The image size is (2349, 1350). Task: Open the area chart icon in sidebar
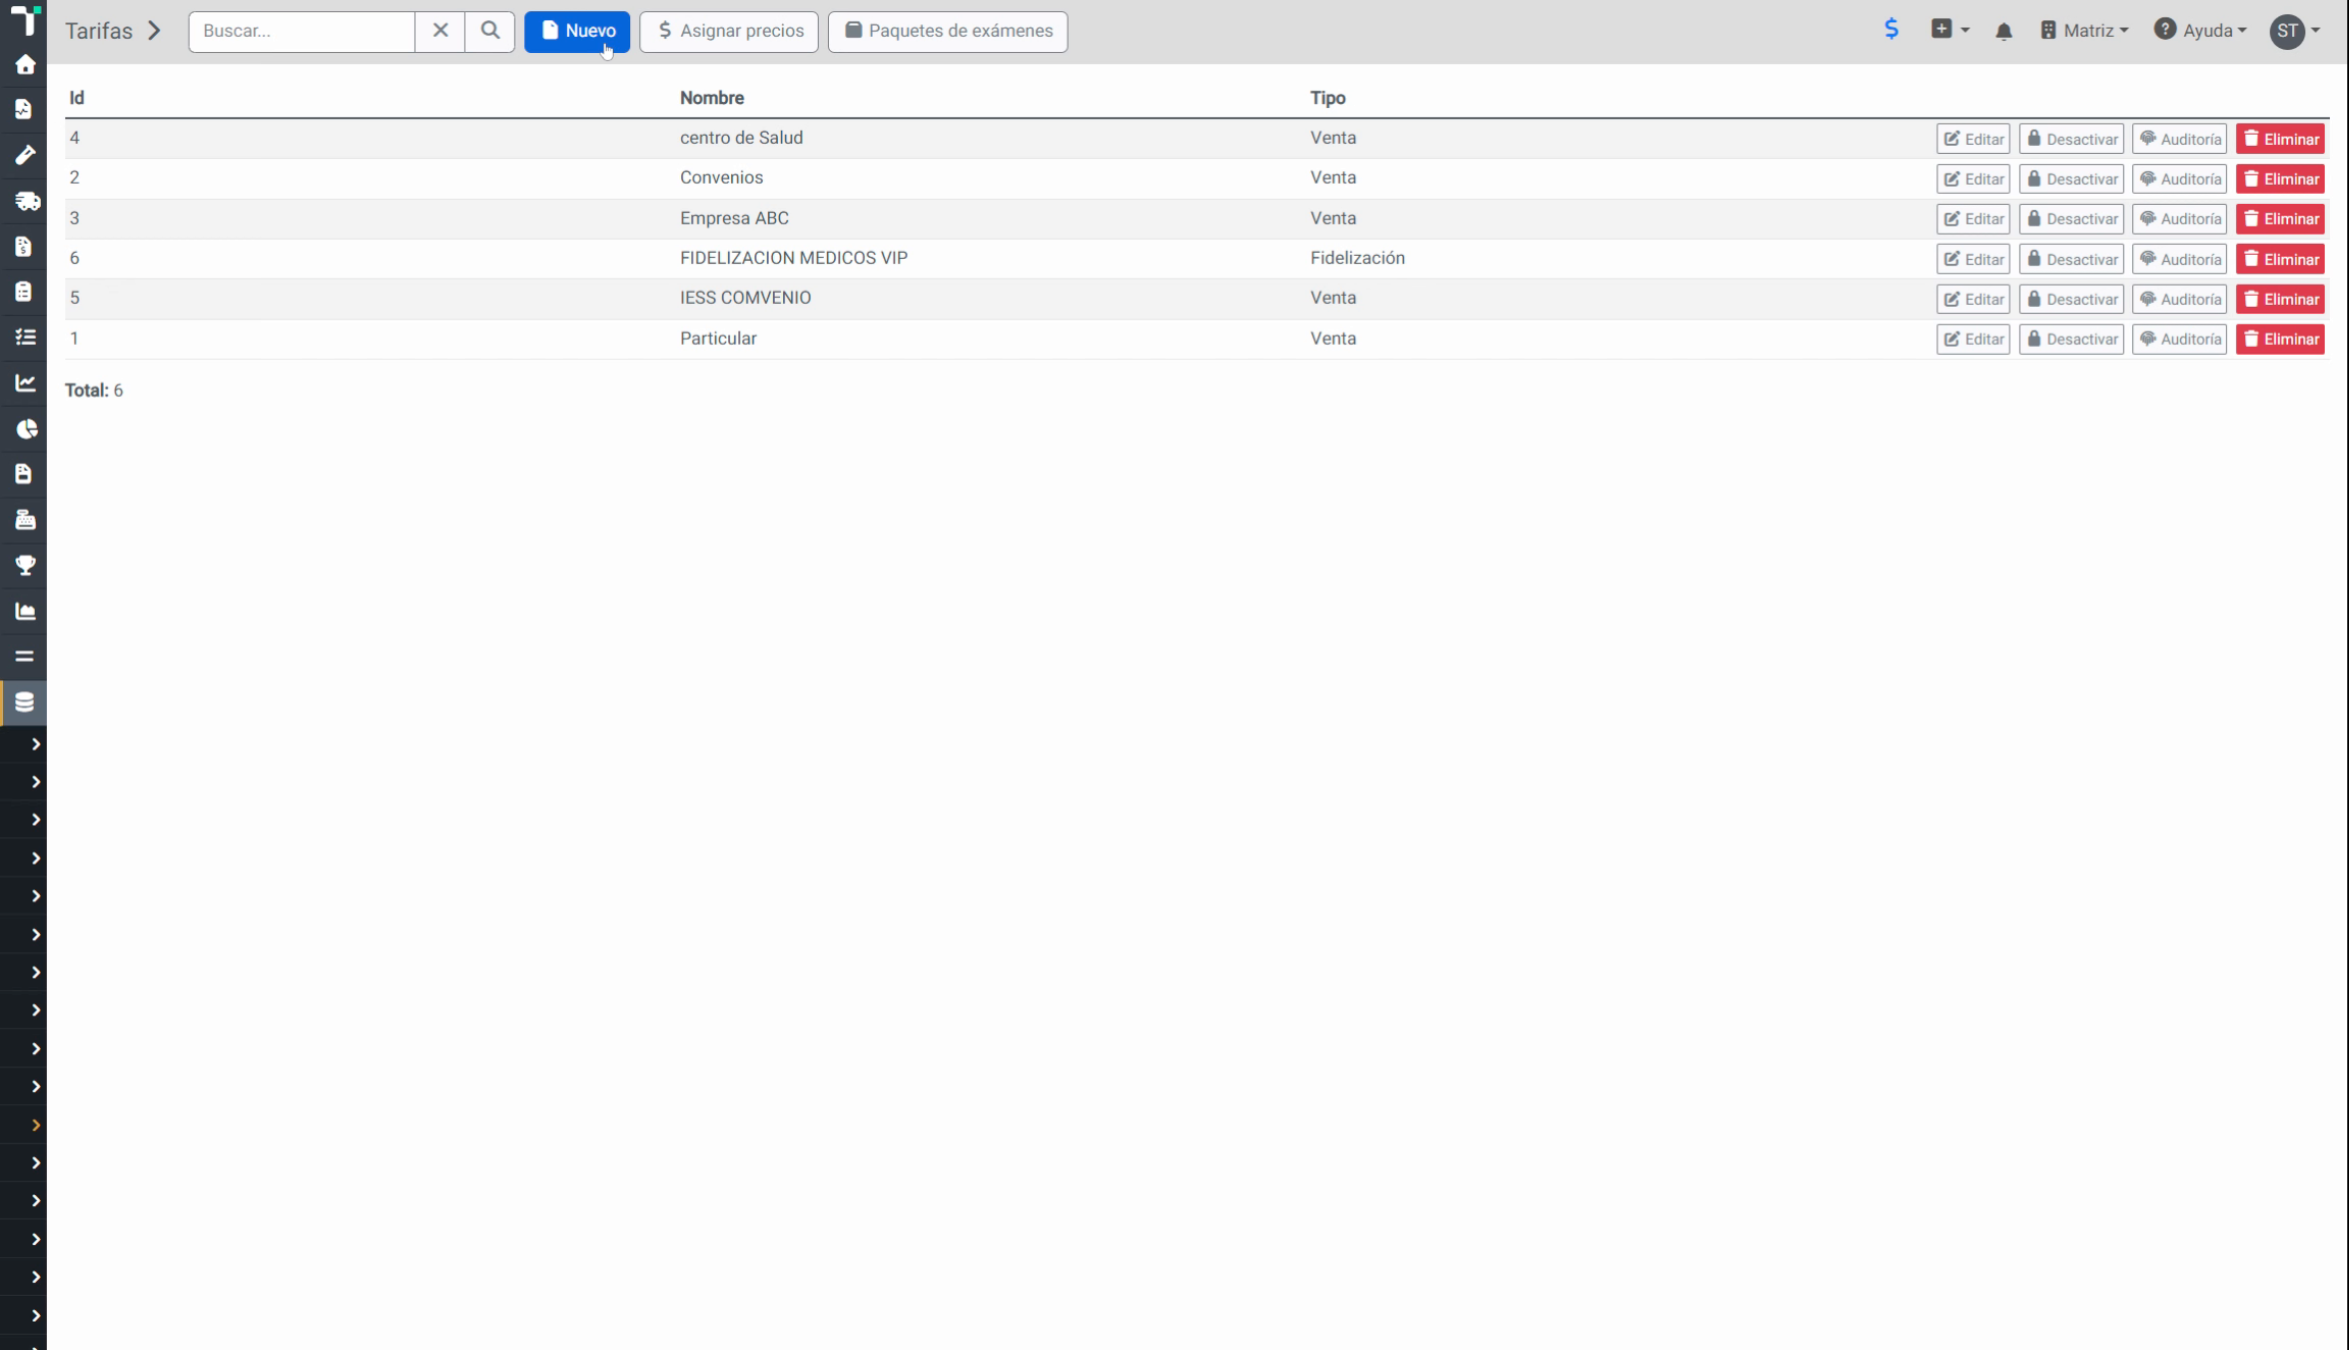click(25, 611)
